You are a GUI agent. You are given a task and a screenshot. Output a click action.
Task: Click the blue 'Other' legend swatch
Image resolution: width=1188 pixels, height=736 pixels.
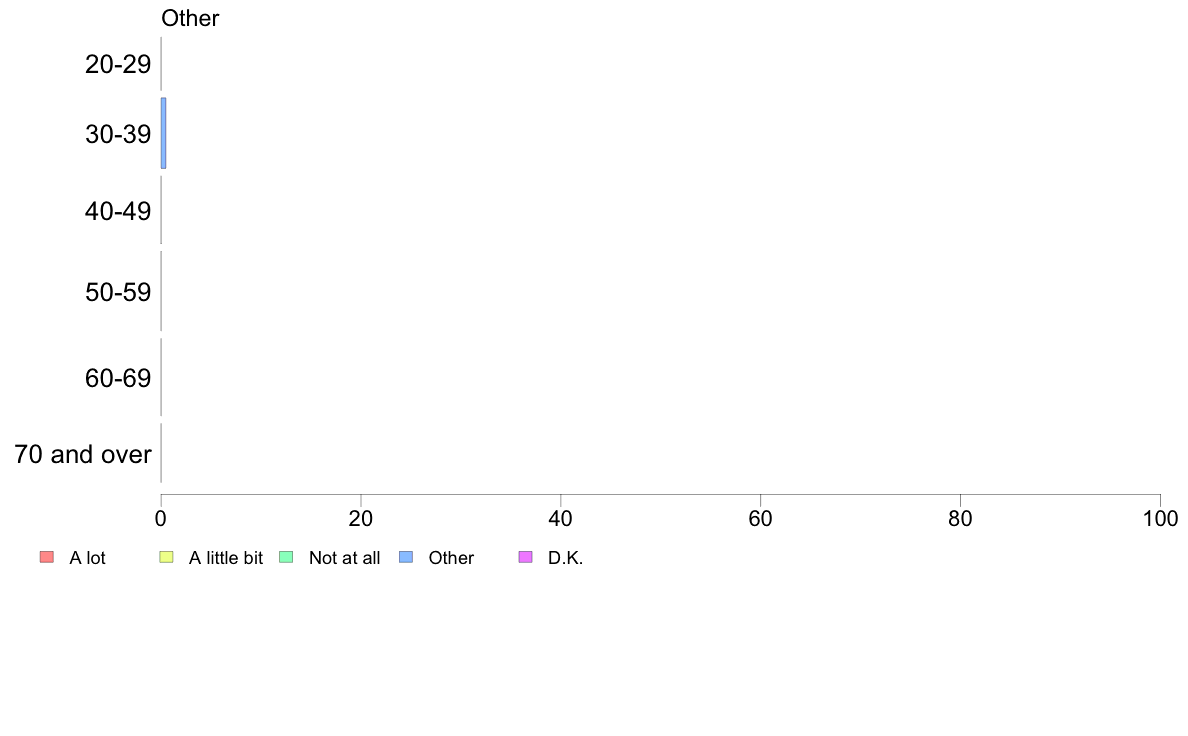pyautogui.click(x=406, y=557)
